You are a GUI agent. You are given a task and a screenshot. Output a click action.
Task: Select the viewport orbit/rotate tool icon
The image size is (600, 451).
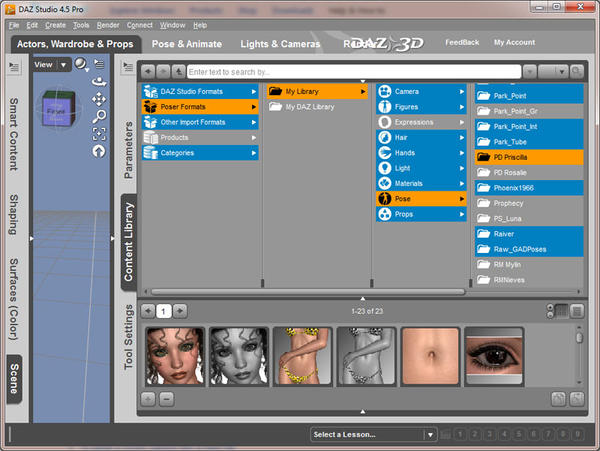pos(99,81)
